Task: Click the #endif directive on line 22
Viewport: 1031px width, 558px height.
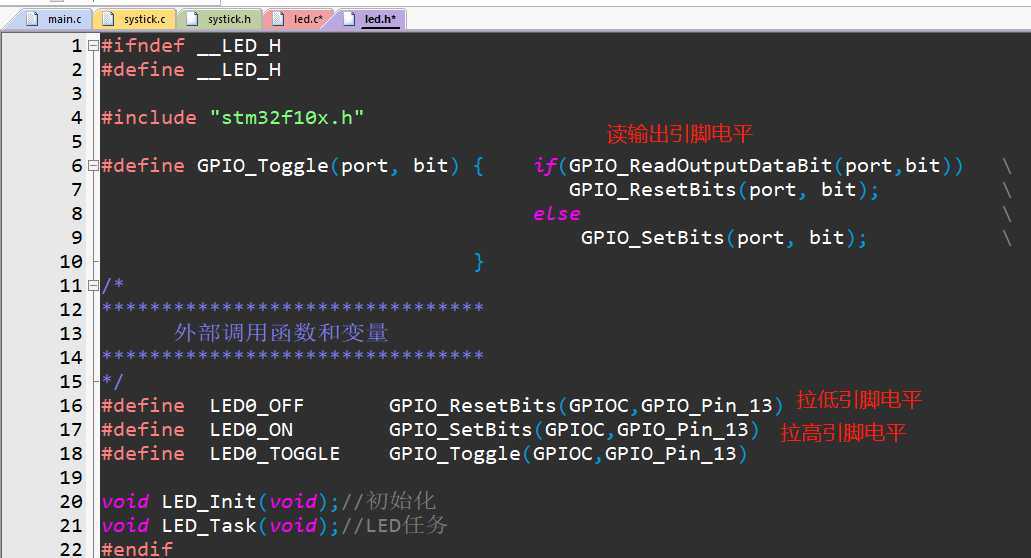Action: (137, 549)
